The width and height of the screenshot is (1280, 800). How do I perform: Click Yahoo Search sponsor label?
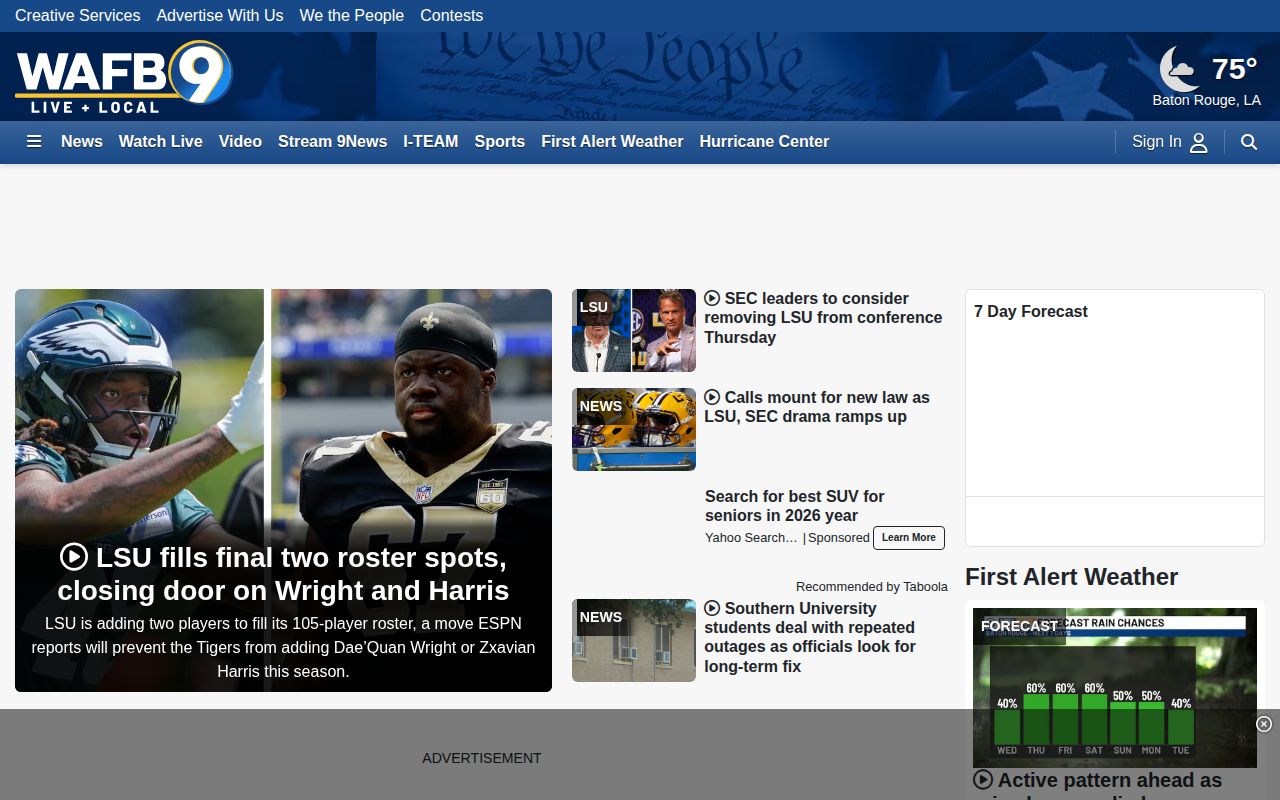[751, 538]
